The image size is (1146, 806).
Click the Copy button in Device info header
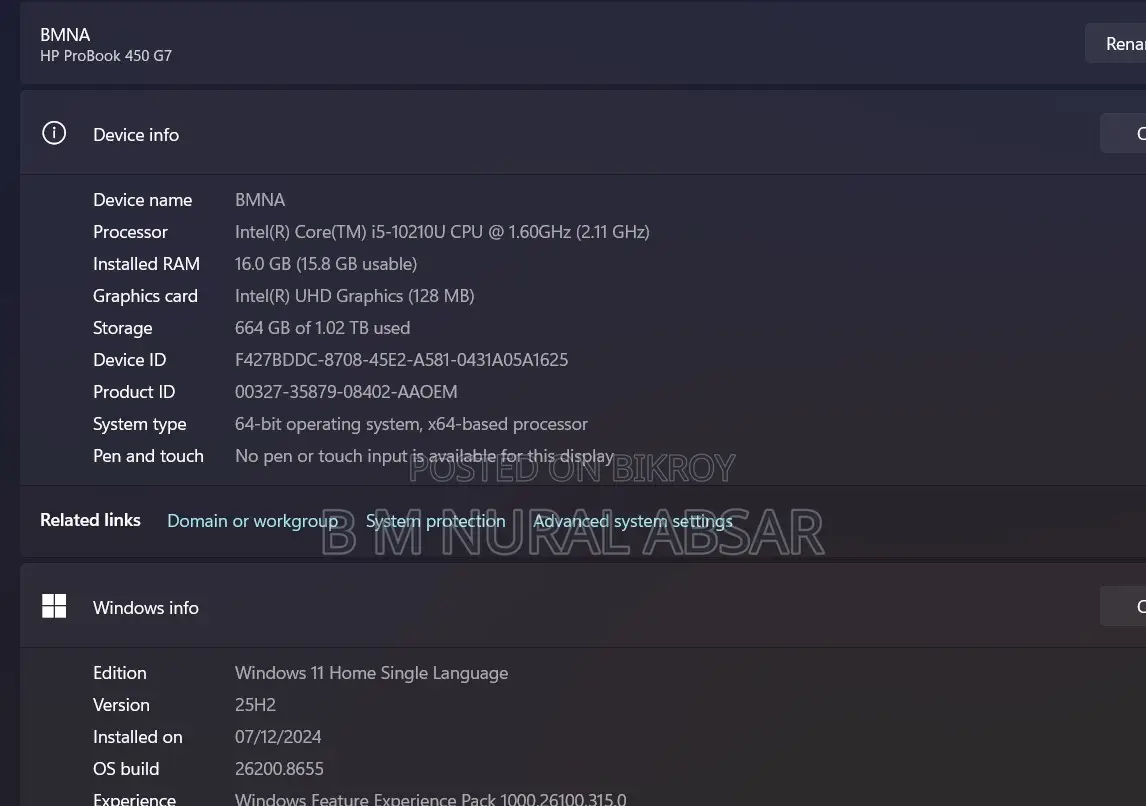pos(1123,133)
